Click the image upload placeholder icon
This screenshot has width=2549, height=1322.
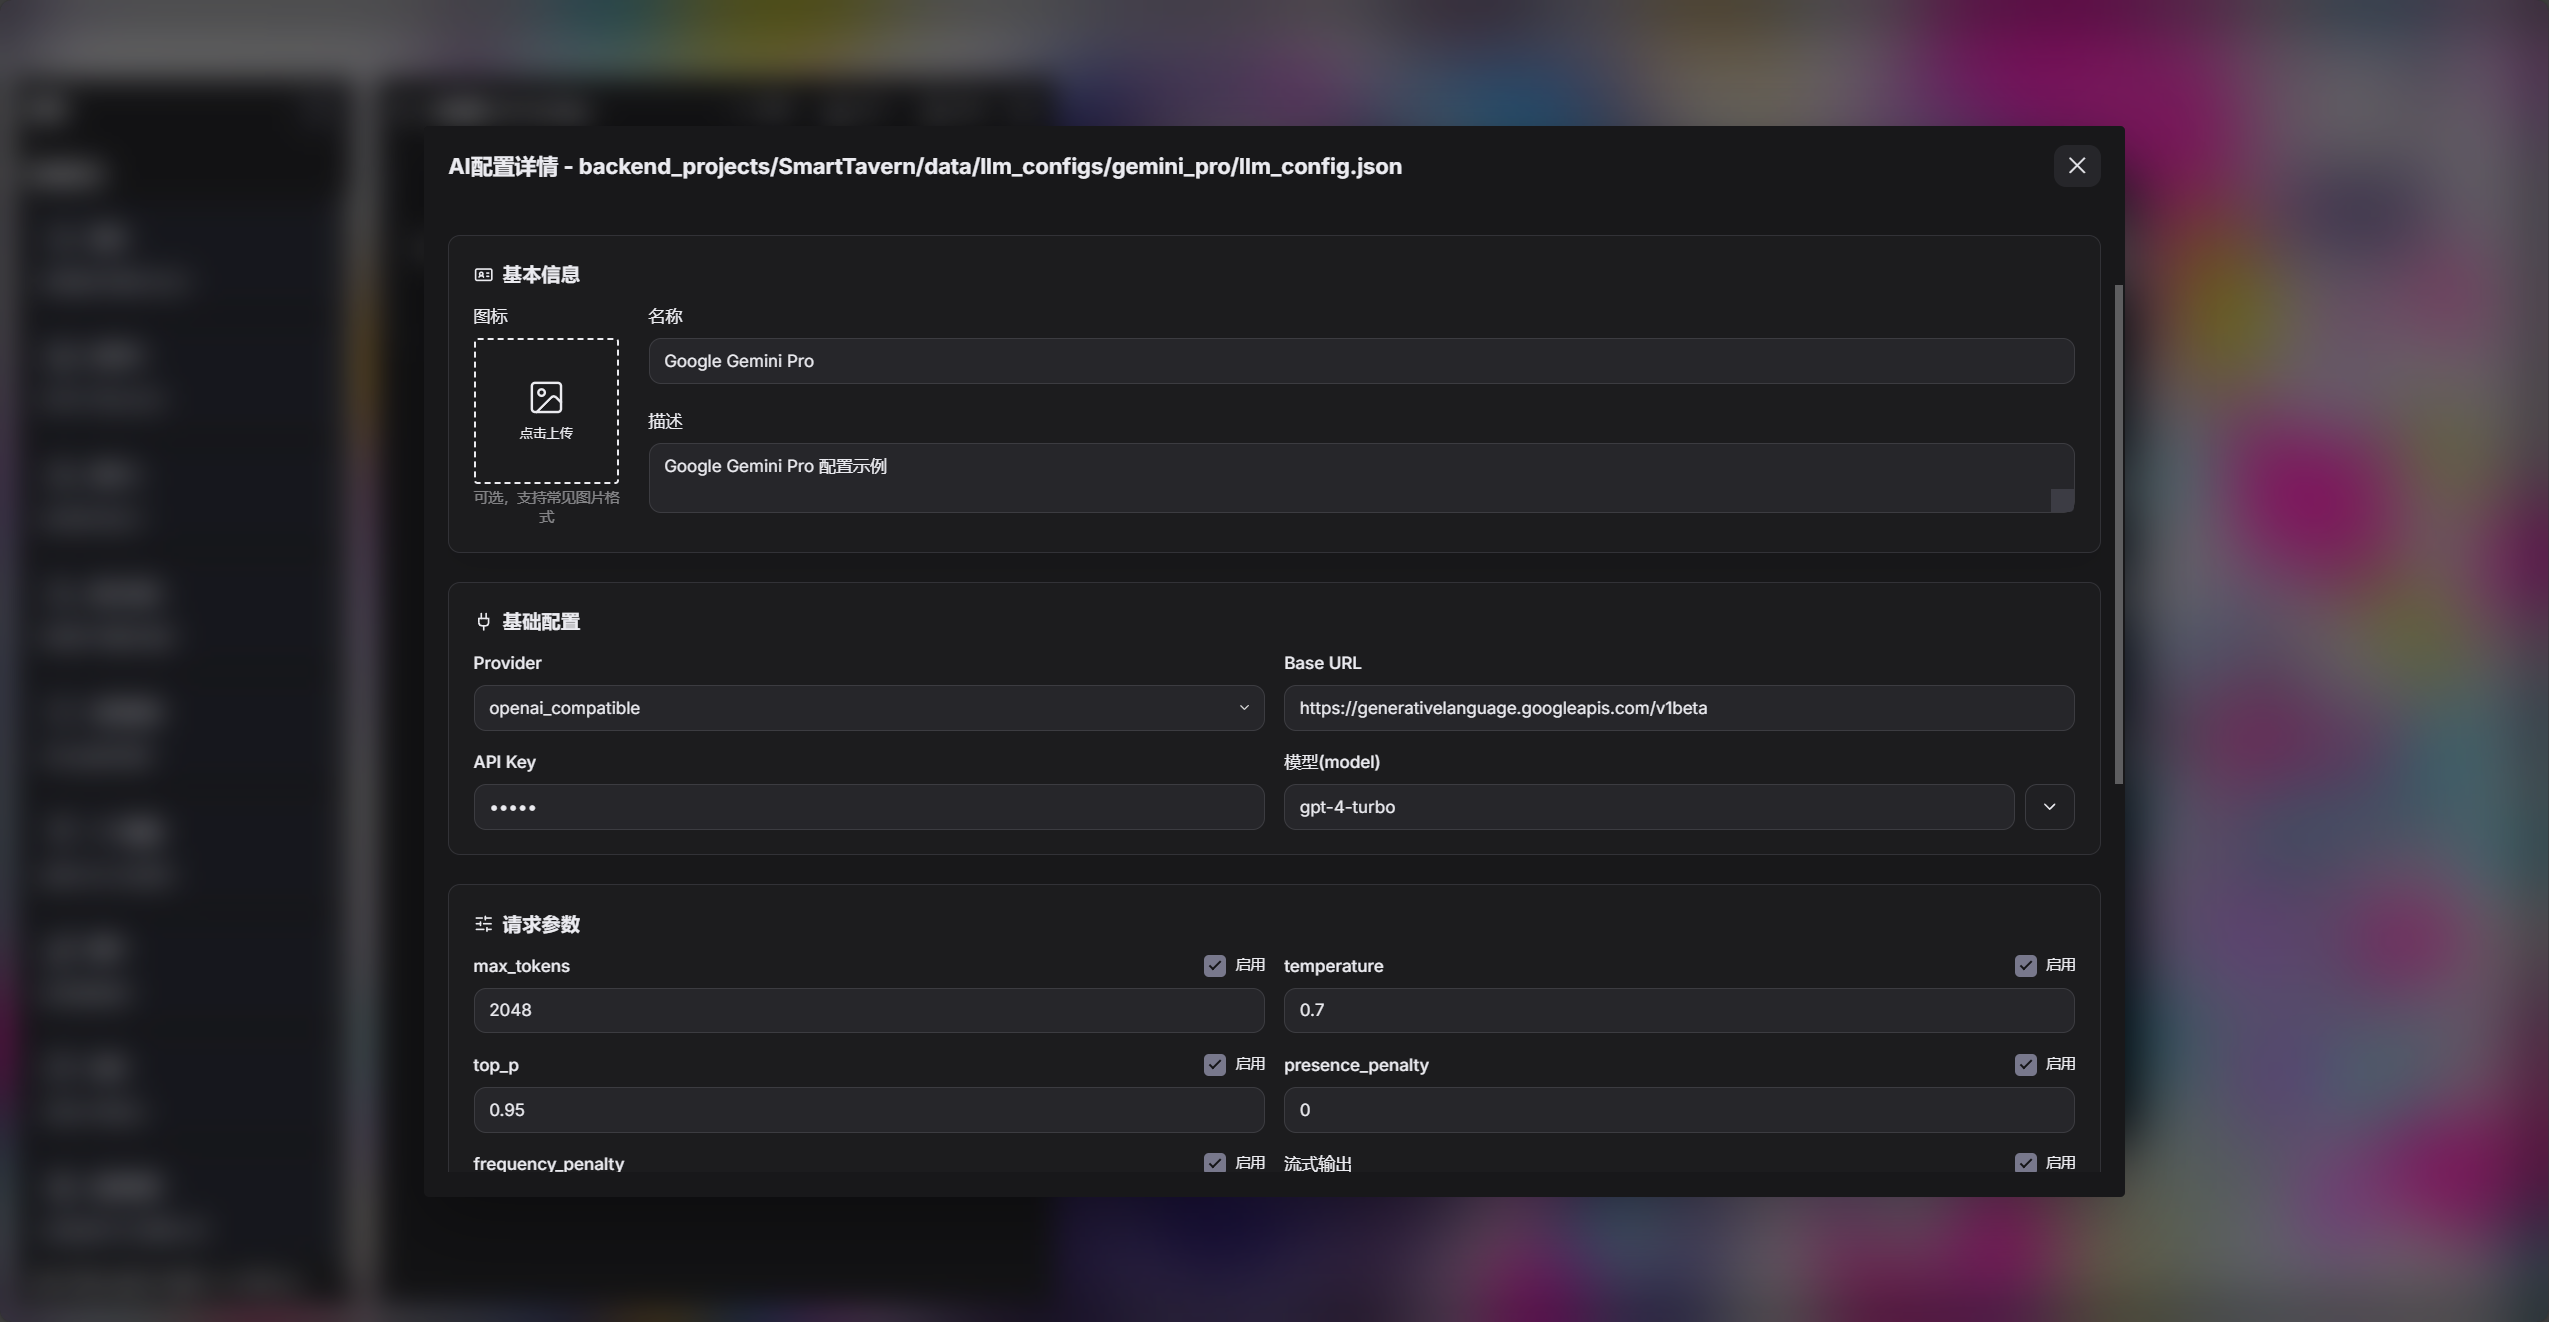[x=546, y=398]
